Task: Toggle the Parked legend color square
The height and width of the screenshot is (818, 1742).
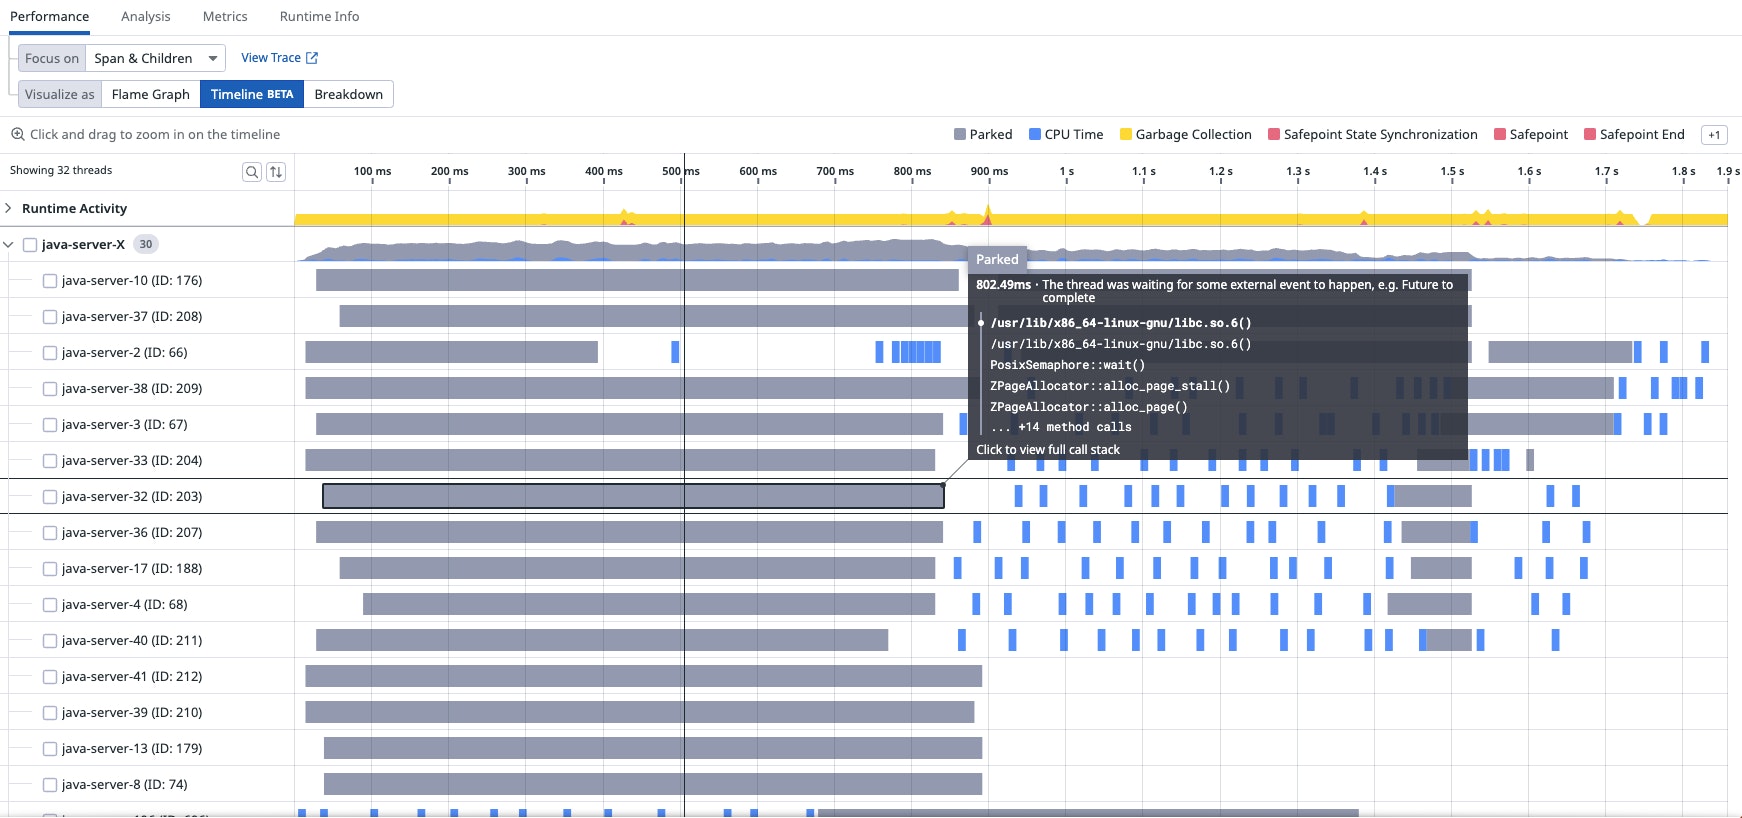Action: (x=960, y=134)
